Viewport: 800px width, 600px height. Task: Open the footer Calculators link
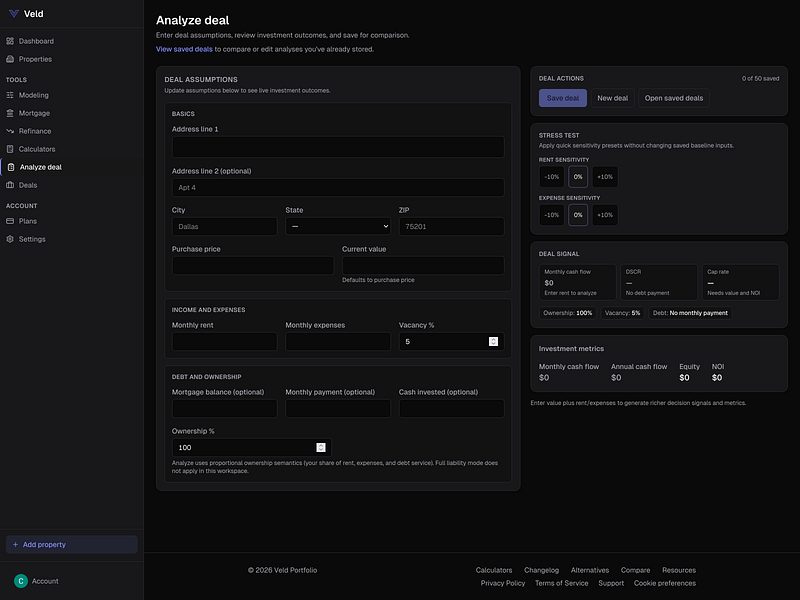pyautogui.click(x=494, y=570)
